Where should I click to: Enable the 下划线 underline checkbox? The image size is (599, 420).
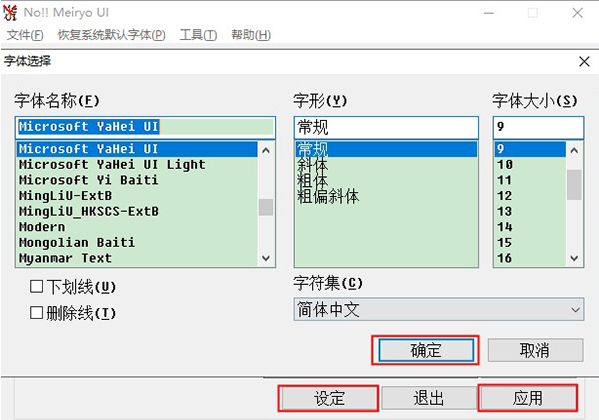click(36, 286)
